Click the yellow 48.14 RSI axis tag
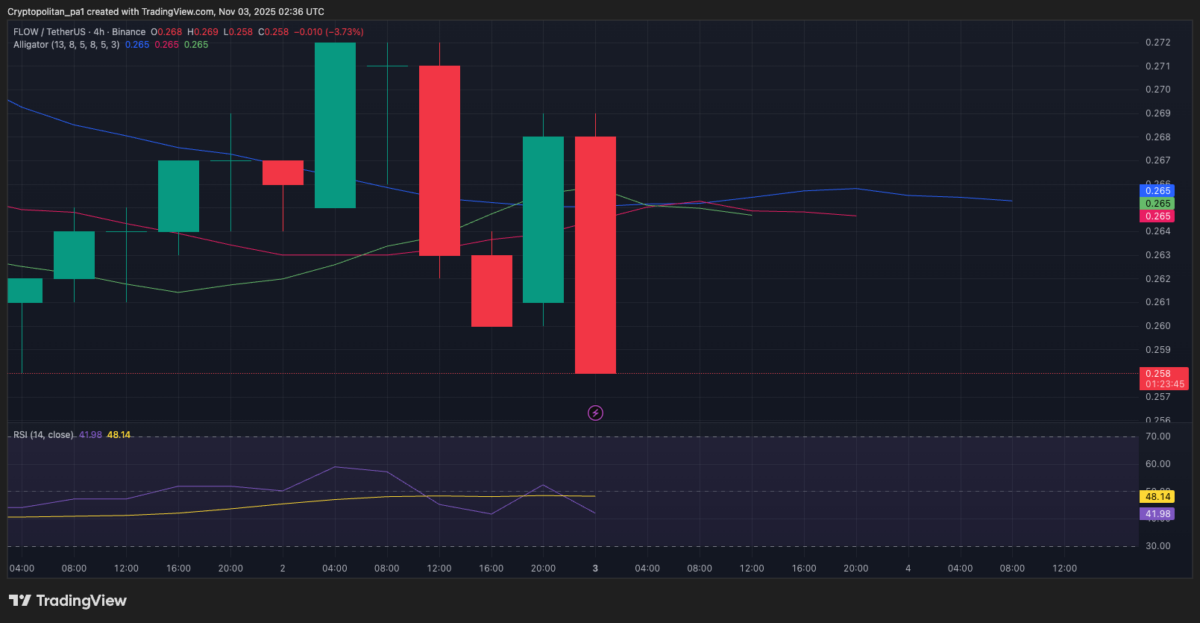This screenshot has width=1200, height=623. point(1158,496)
